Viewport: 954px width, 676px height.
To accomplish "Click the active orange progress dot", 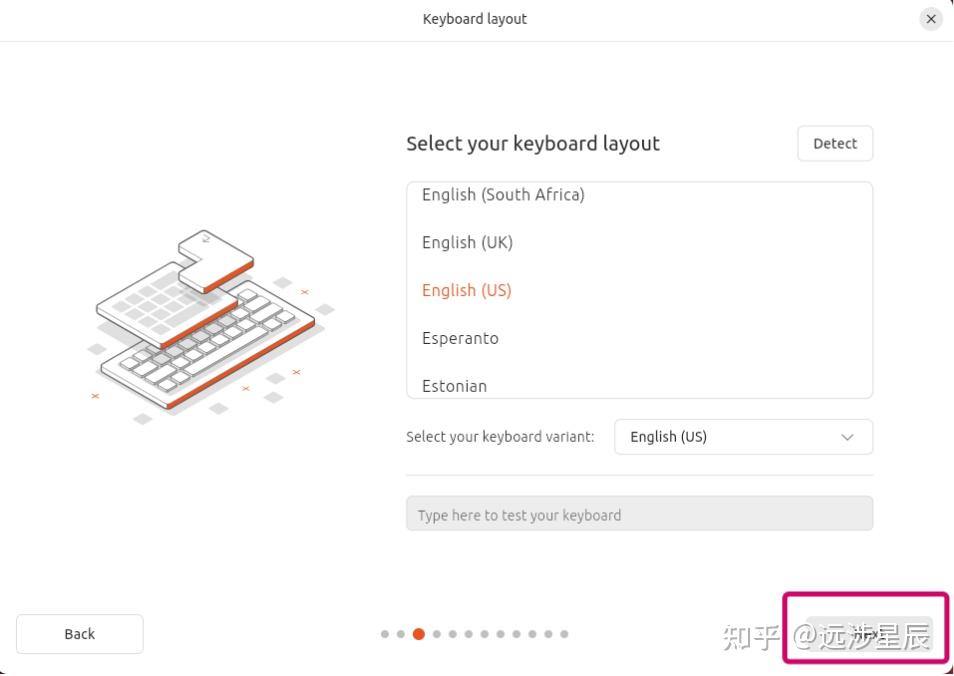I will 419,634.
